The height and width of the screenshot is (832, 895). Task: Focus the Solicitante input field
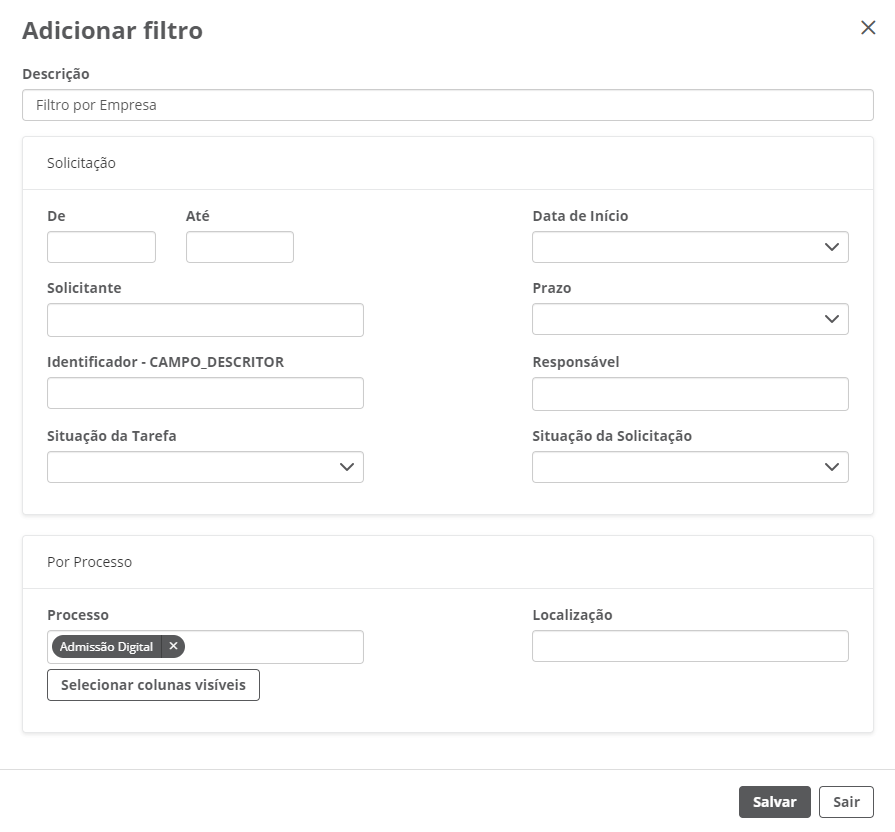coord(205,320)
